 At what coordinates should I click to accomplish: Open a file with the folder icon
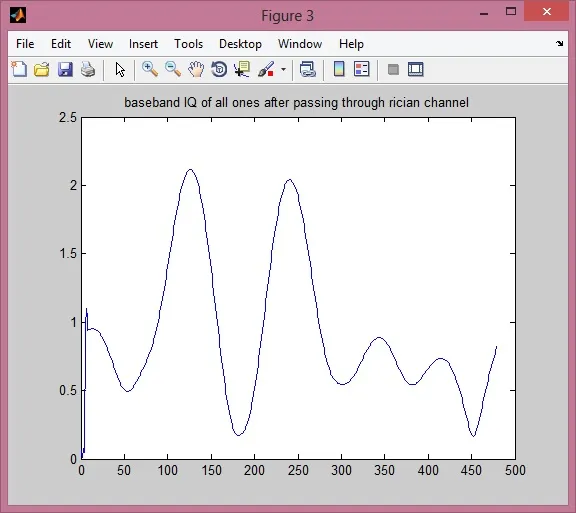coord(42,69)
